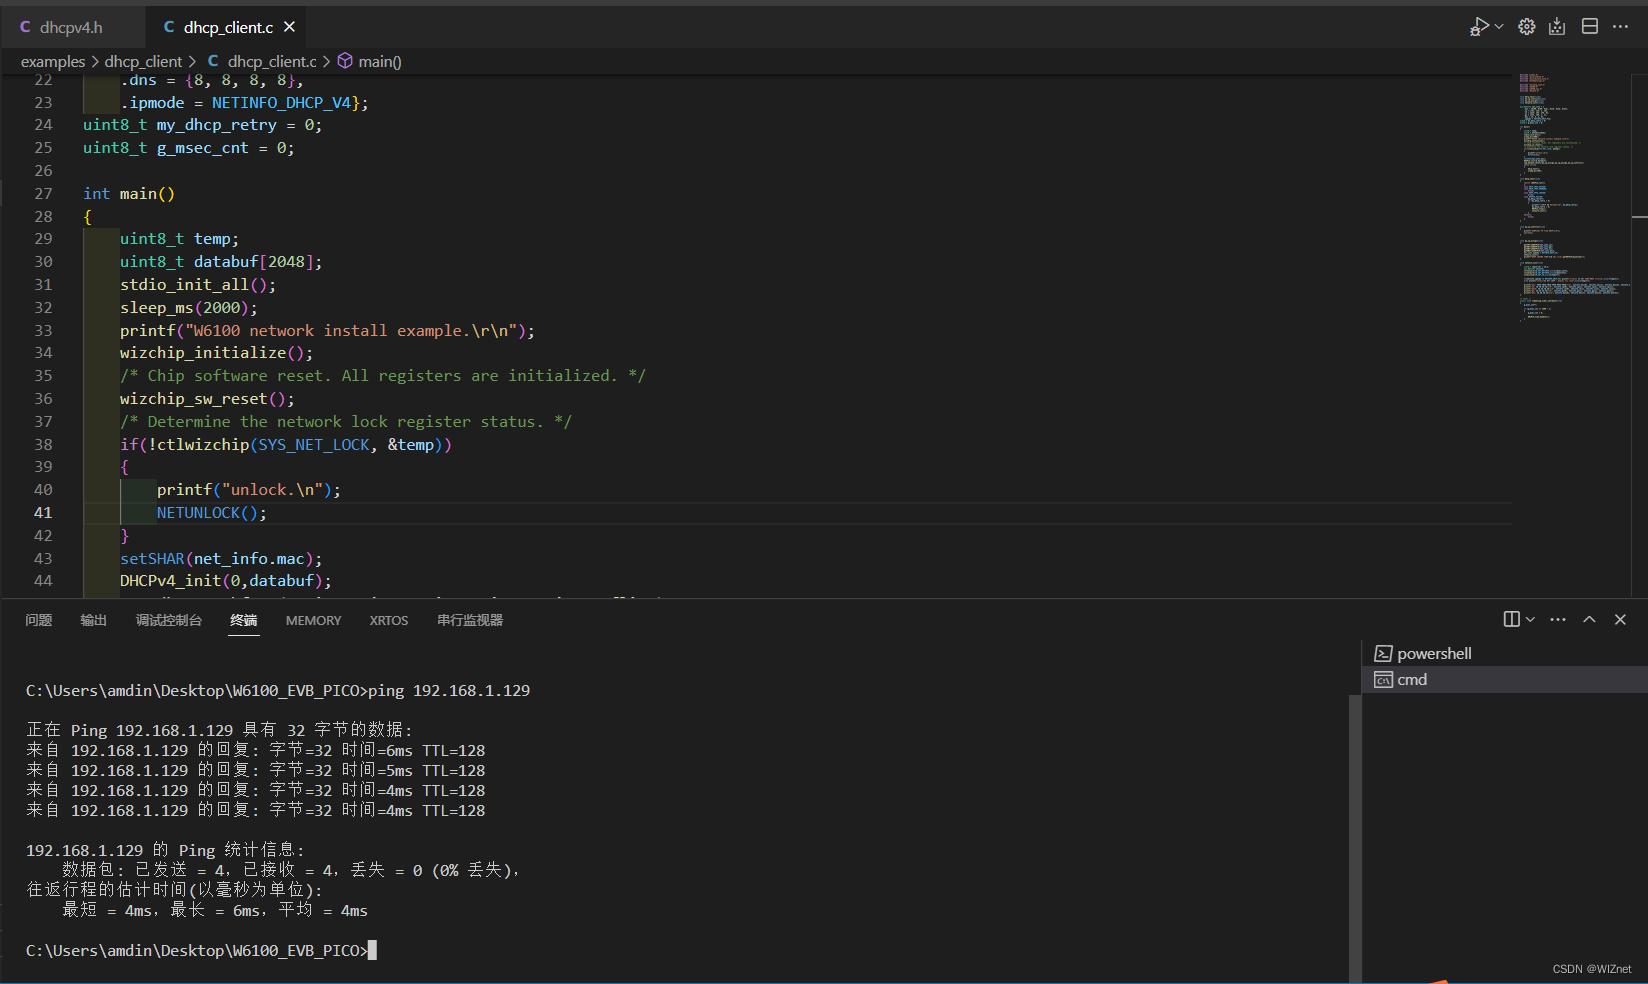Click the 'wizchip_sw_reset();' line
The image size is (1648, 984).
207,398
